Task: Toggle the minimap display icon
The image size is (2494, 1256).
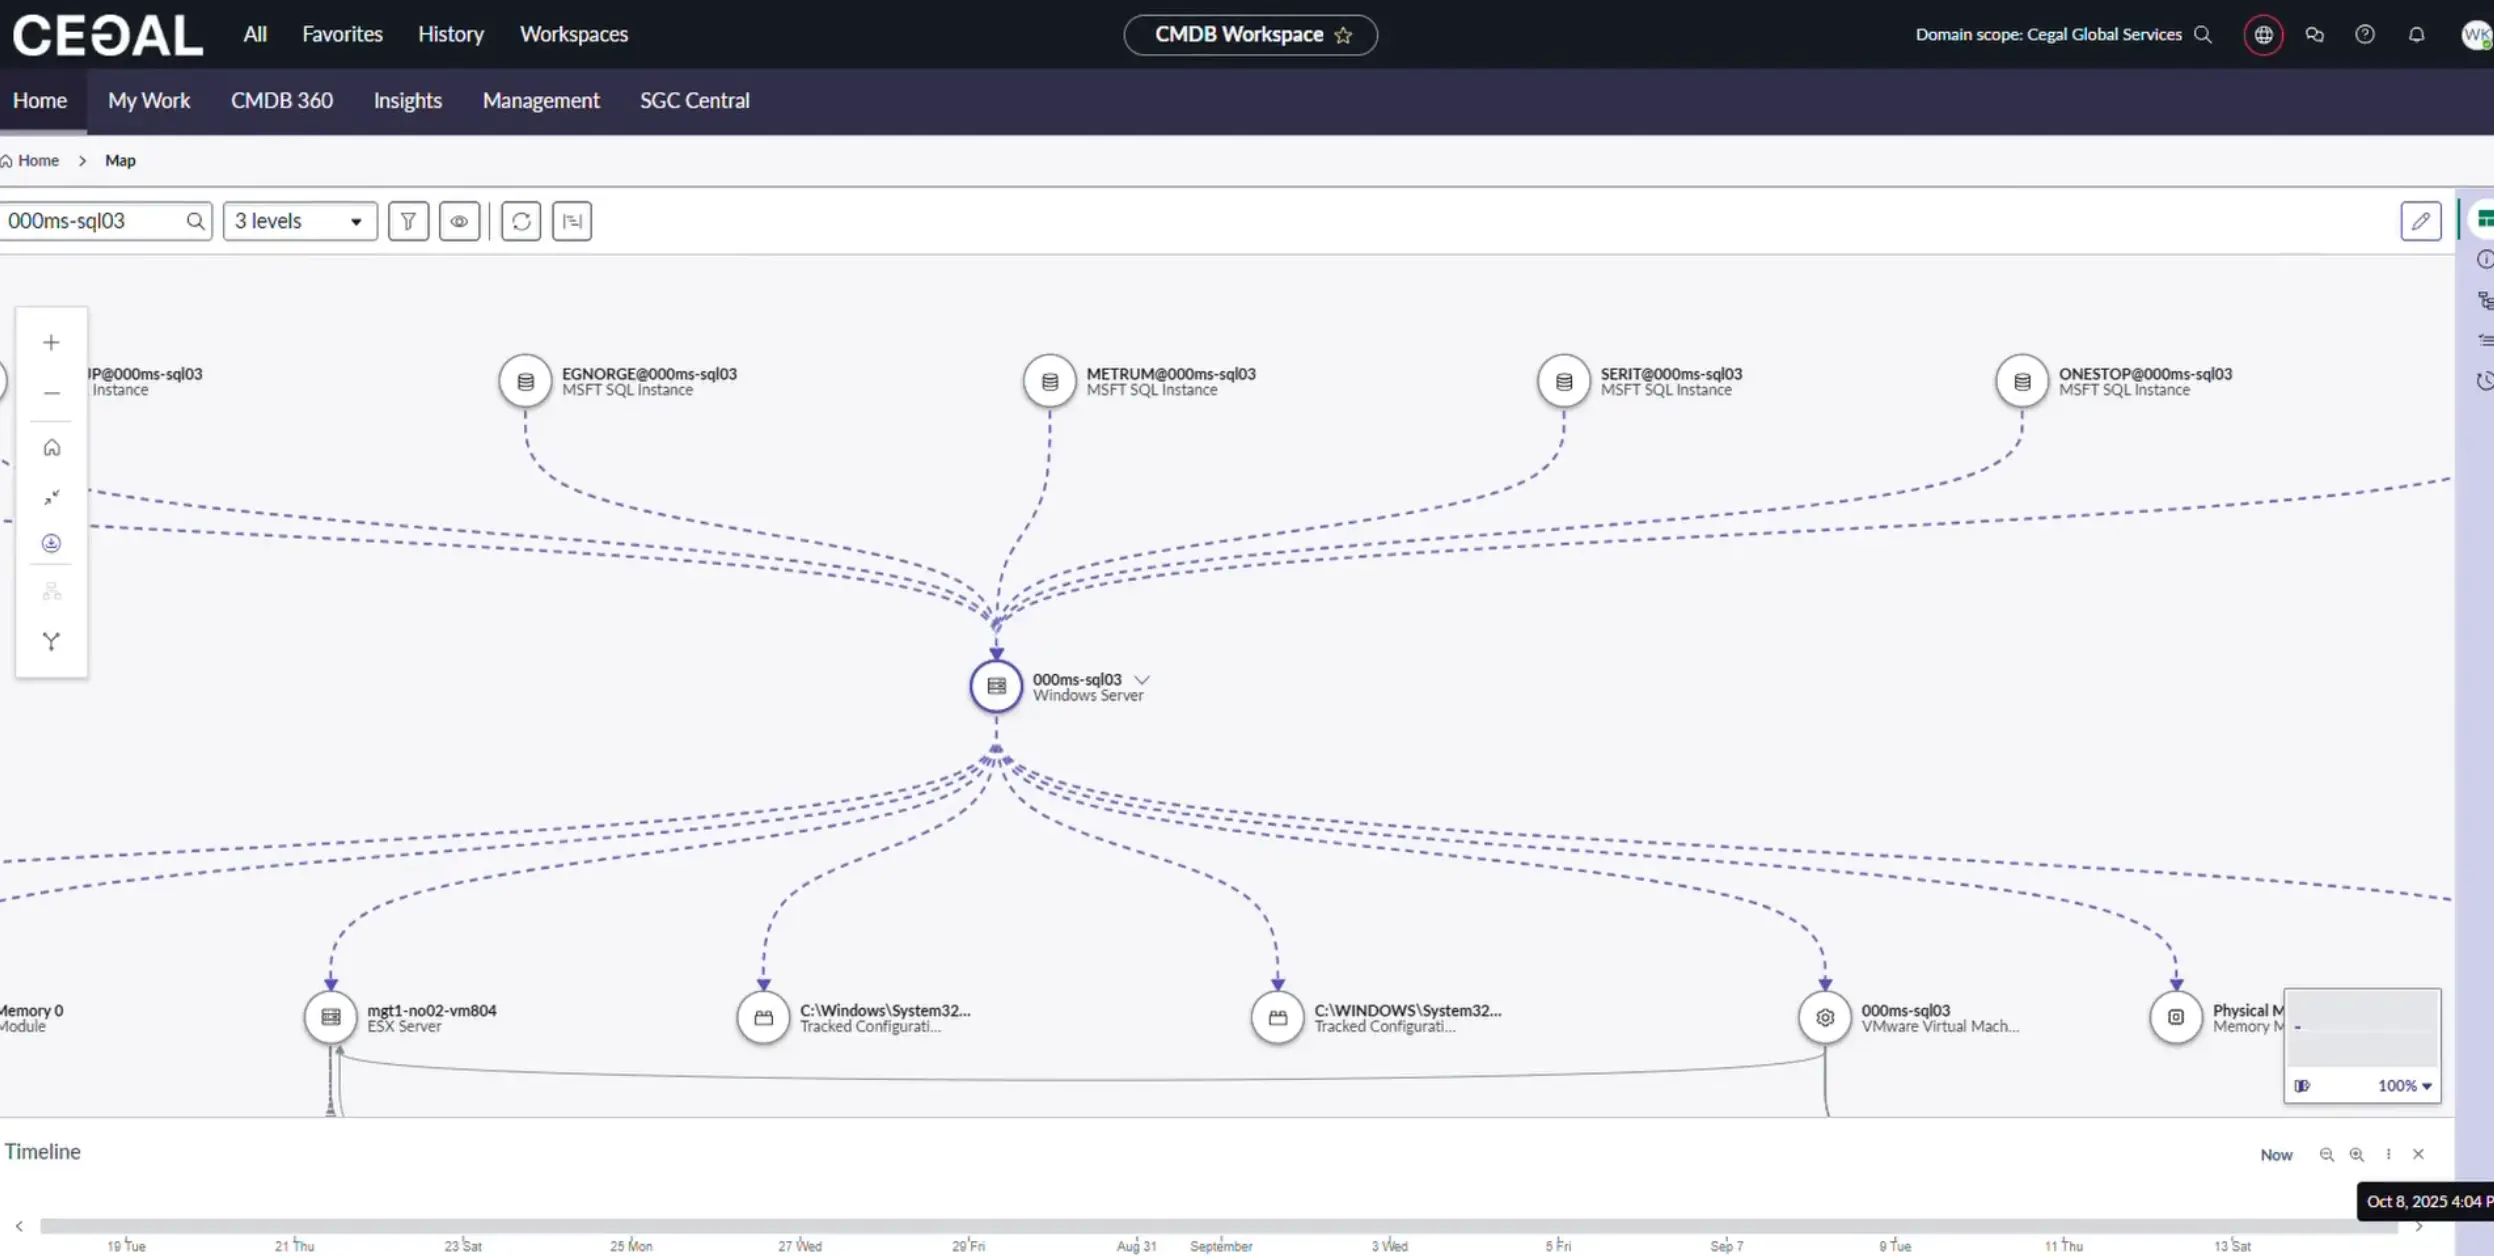Action: click(2302, 1086)
